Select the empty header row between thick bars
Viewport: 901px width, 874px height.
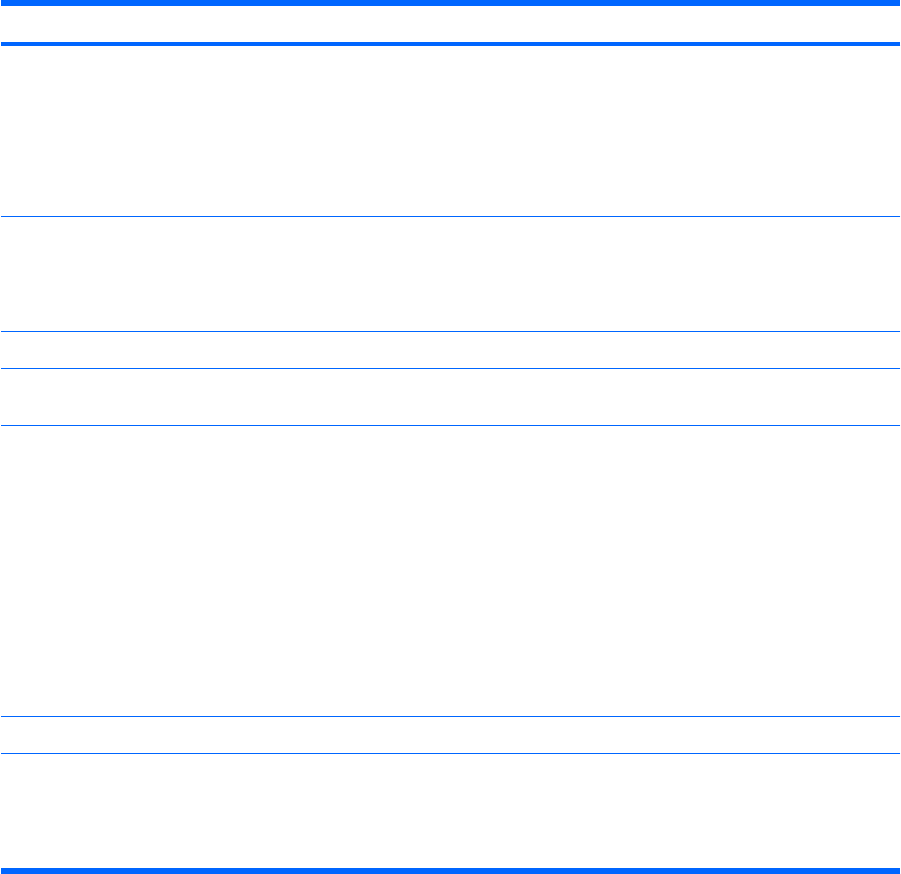(x=450, y=24)
